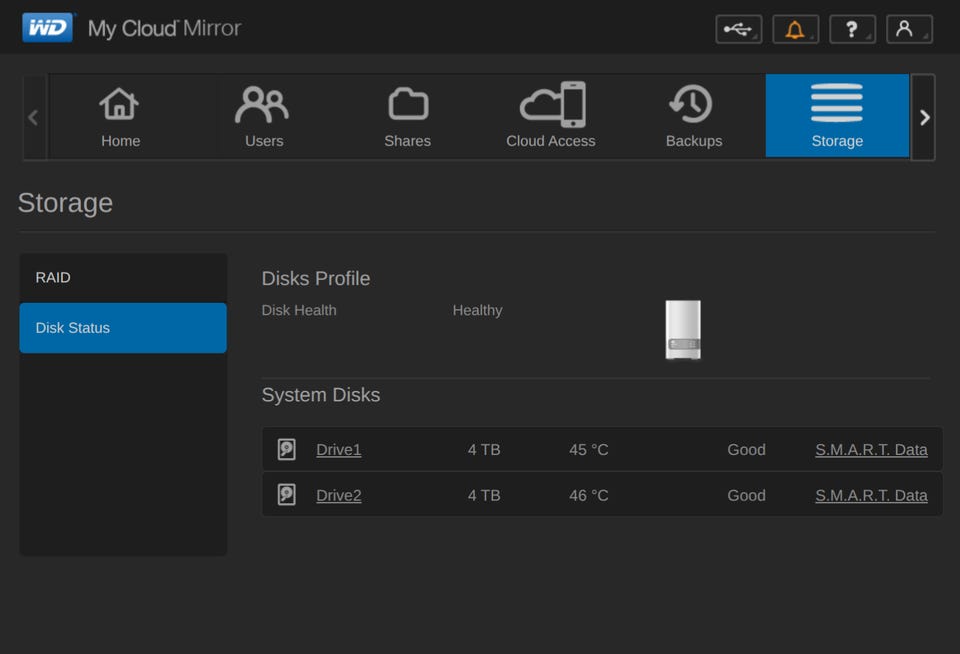Open the Backups section
The width and height of the screenshot is (960, 654).
coord(694,116)
